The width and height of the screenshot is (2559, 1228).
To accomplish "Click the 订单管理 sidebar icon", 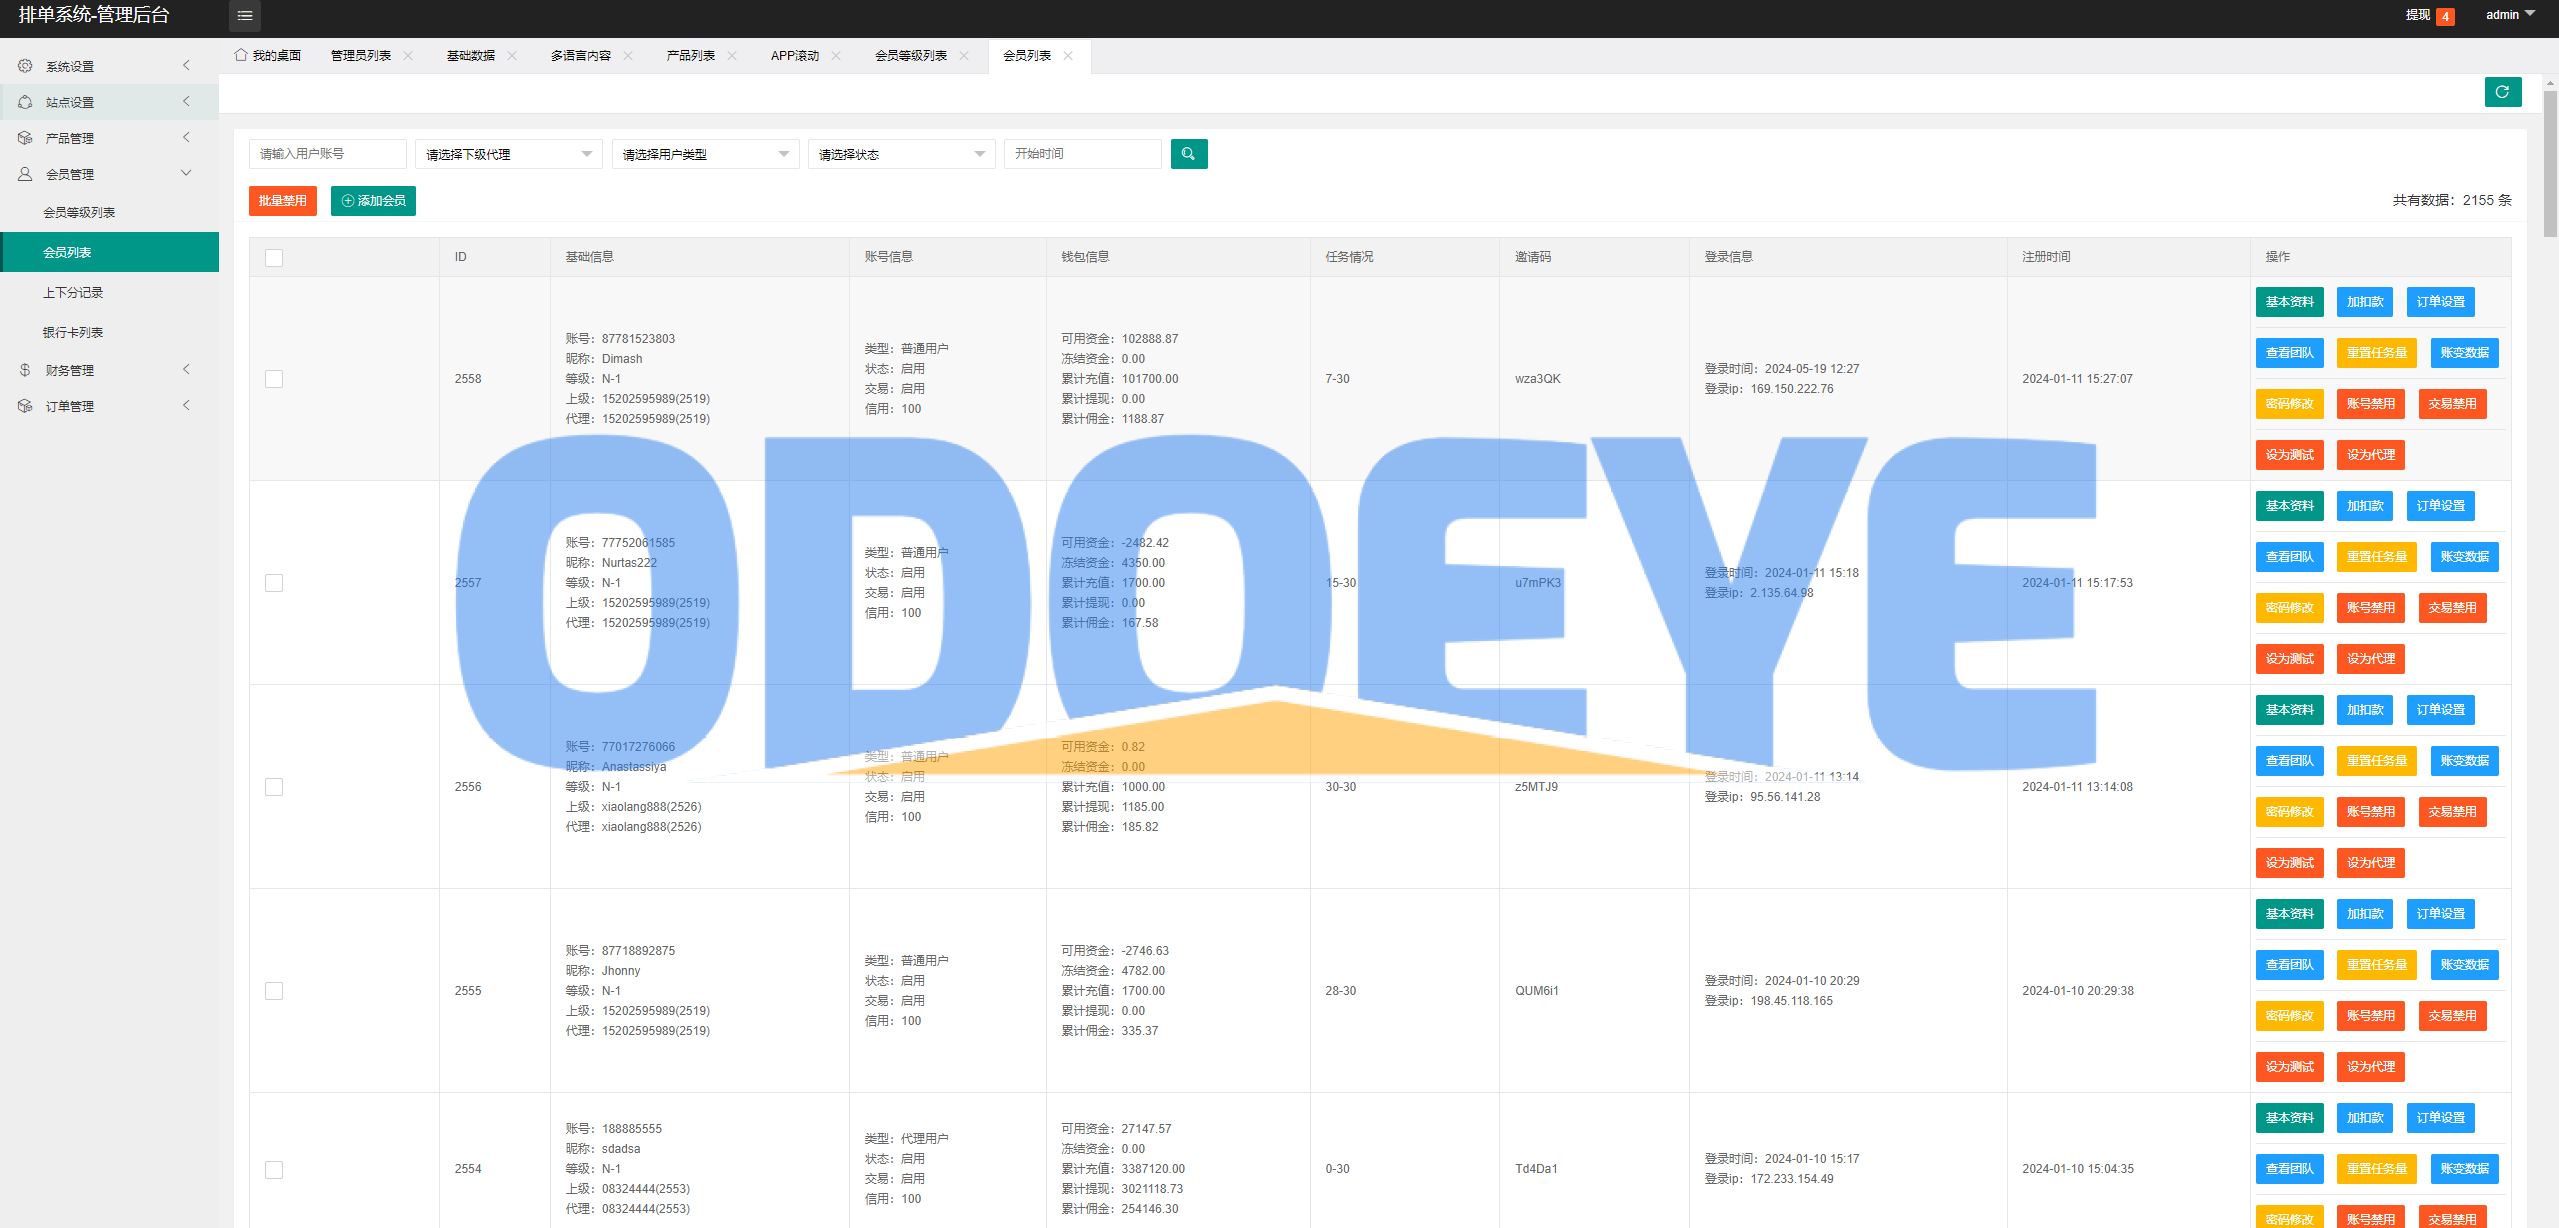I will click(x=25, y=406).
